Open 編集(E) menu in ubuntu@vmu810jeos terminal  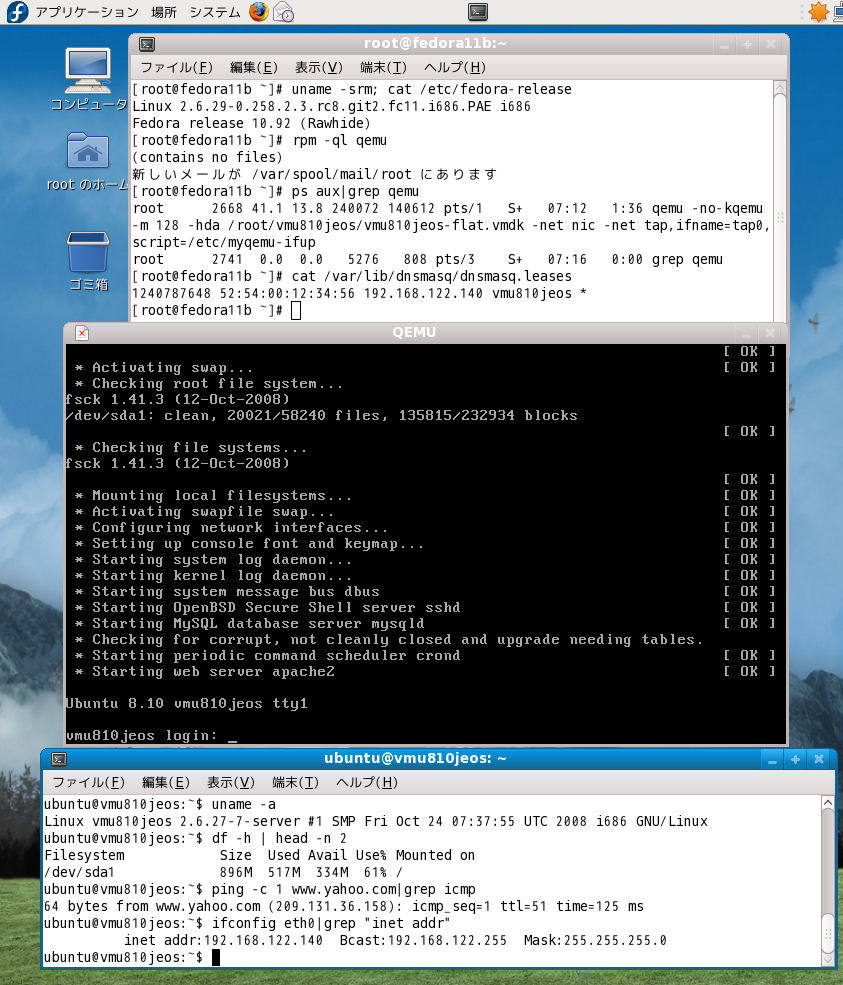[166, 782]
